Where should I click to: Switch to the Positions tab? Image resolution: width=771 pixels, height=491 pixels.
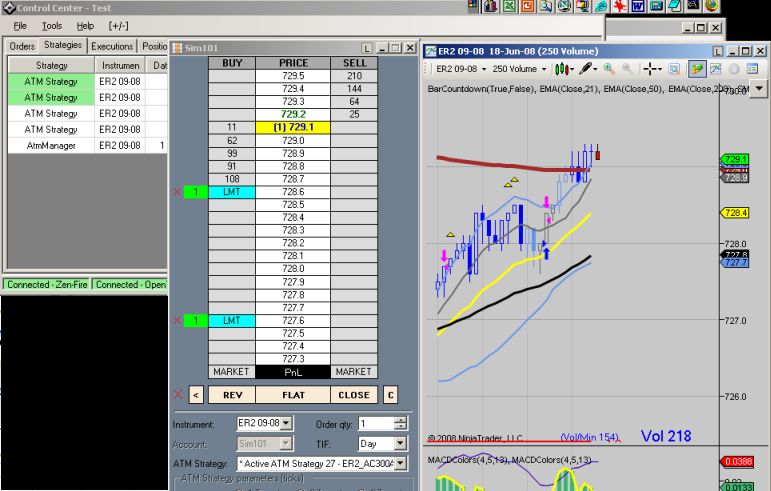tap(154, 46)
